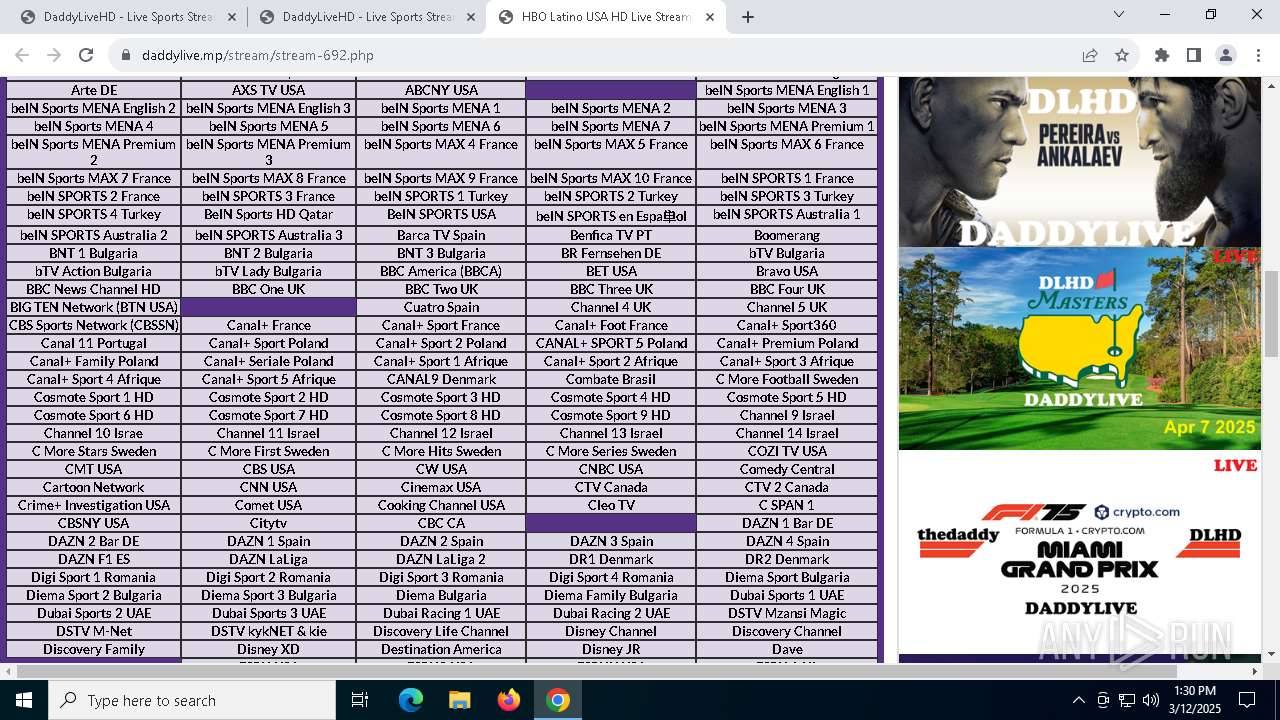This screenshot has width=1280, height=720.
Task: Open the Share this page icon
Action: pos(1090,55)
